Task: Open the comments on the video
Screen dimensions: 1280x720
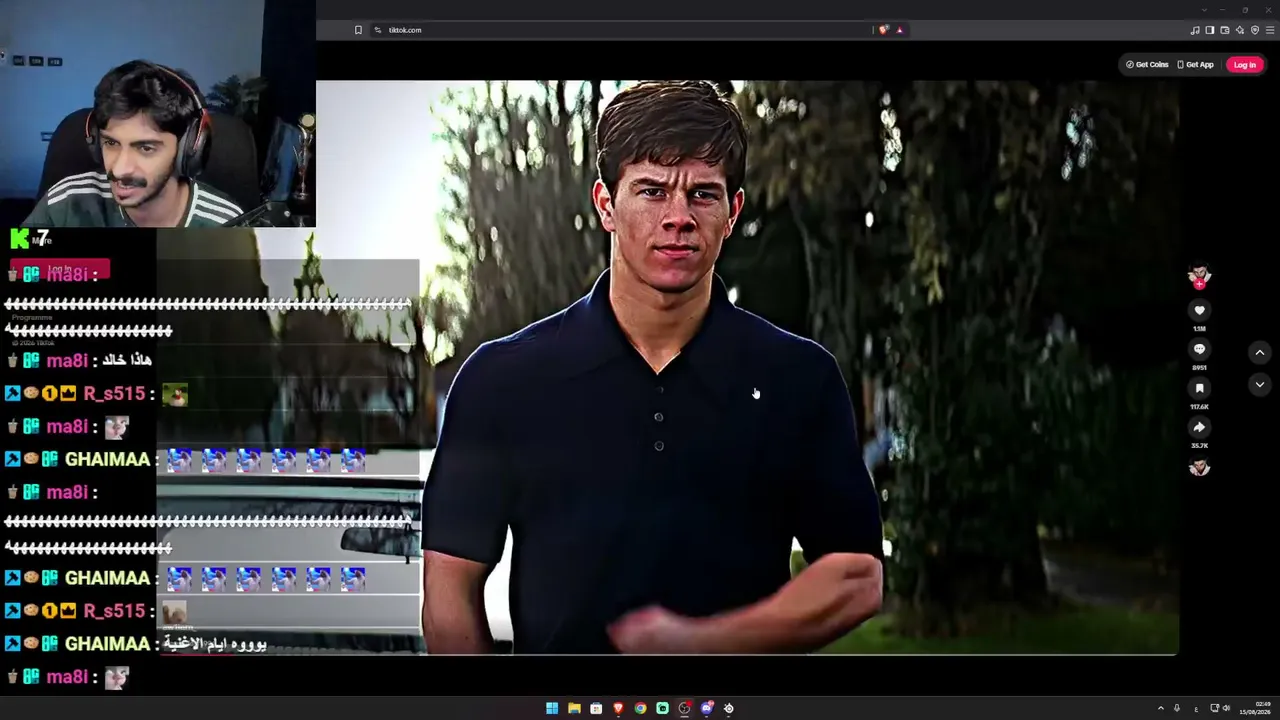Action: [1199, 349]
